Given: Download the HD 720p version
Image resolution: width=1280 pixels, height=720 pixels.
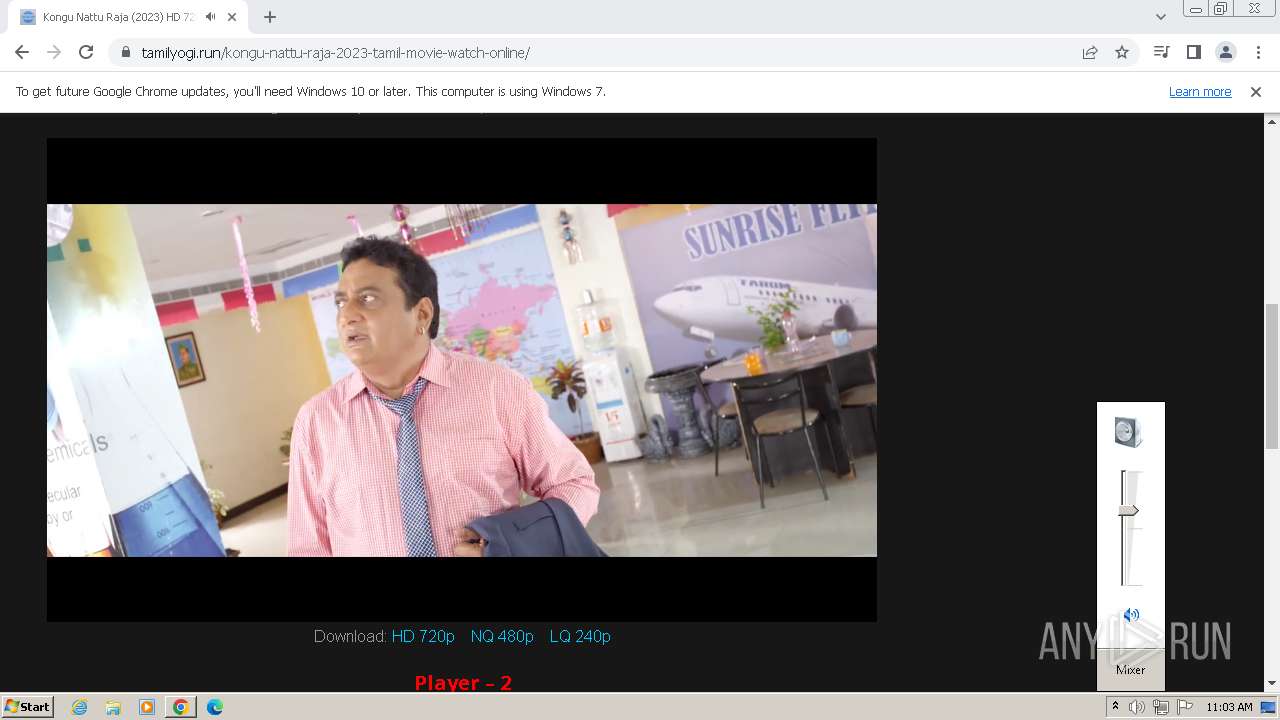Looking at the screenshot, I should tap(423, 636).
